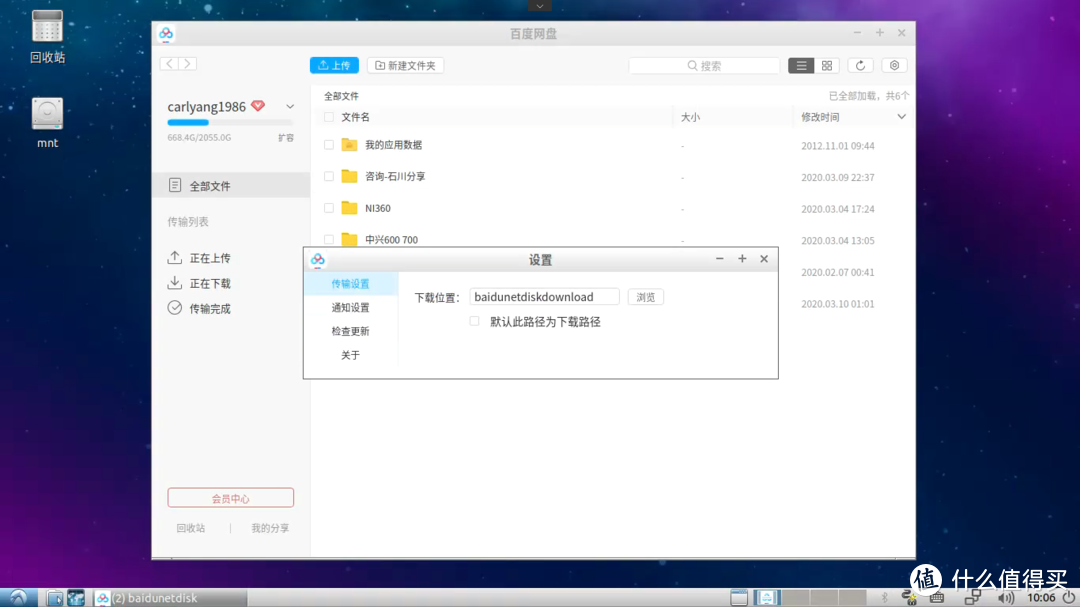Open the file manager taskbar icon
The image size is (1080, 607).
(54, 597)
